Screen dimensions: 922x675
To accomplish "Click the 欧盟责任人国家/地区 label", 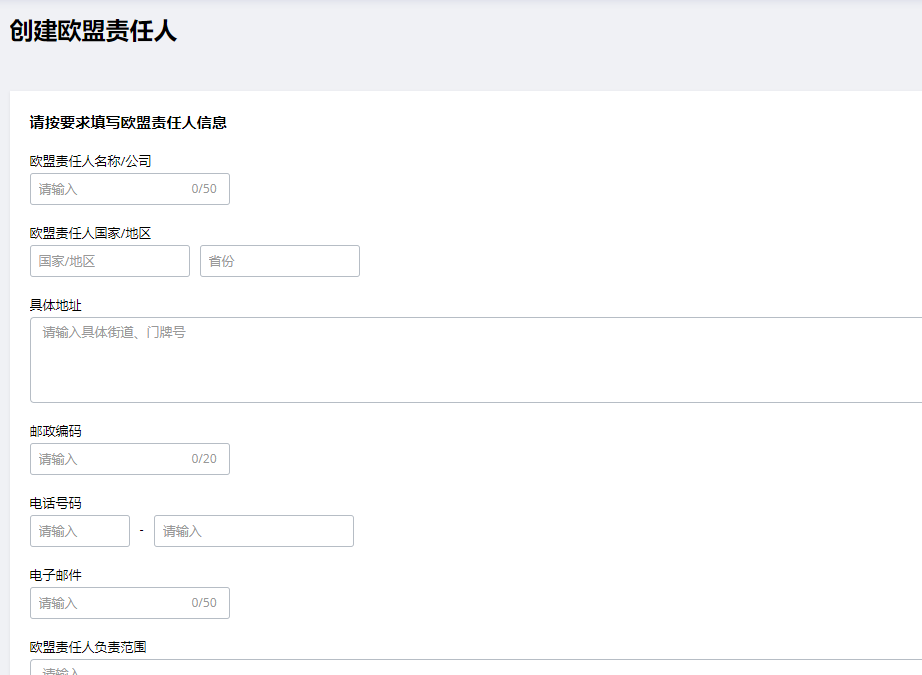I will pos(90,233).
